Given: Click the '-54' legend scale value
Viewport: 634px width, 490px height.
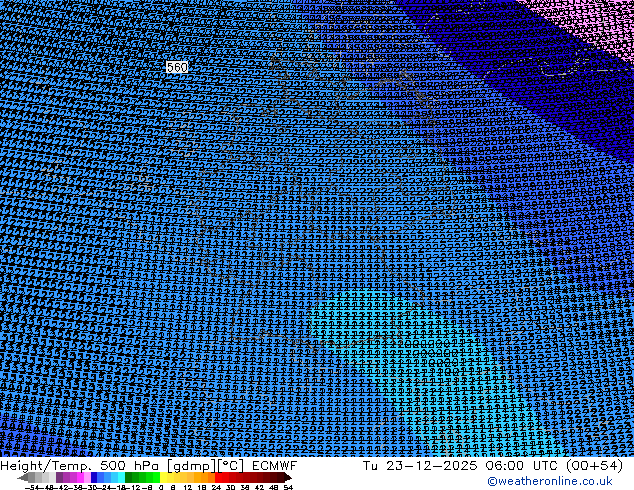Looking at the screenshot, I should [x=32, y=487].
